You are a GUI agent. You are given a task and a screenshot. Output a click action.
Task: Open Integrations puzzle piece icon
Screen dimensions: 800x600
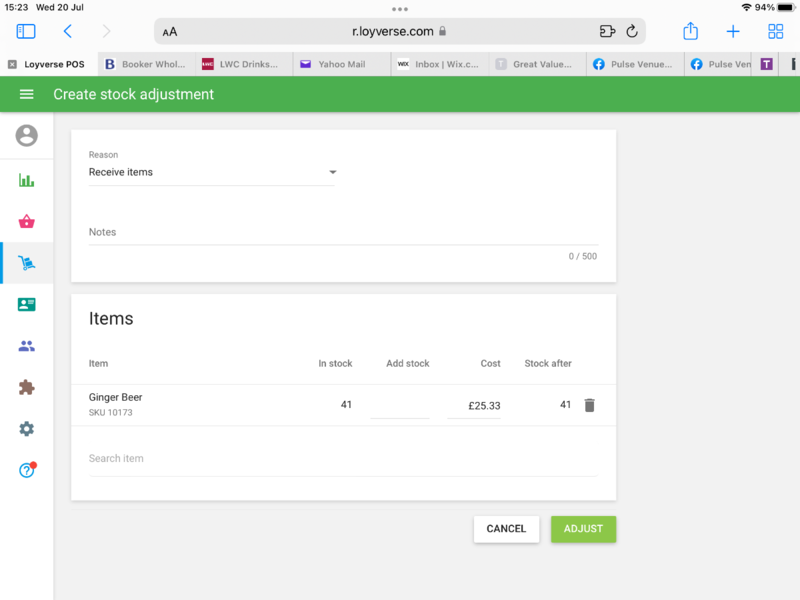(x=27, y=387)
